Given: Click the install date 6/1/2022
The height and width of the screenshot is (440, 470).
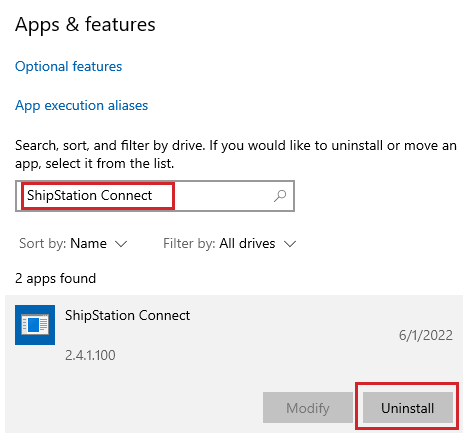Looking at the screenshot, I should 426,335.
